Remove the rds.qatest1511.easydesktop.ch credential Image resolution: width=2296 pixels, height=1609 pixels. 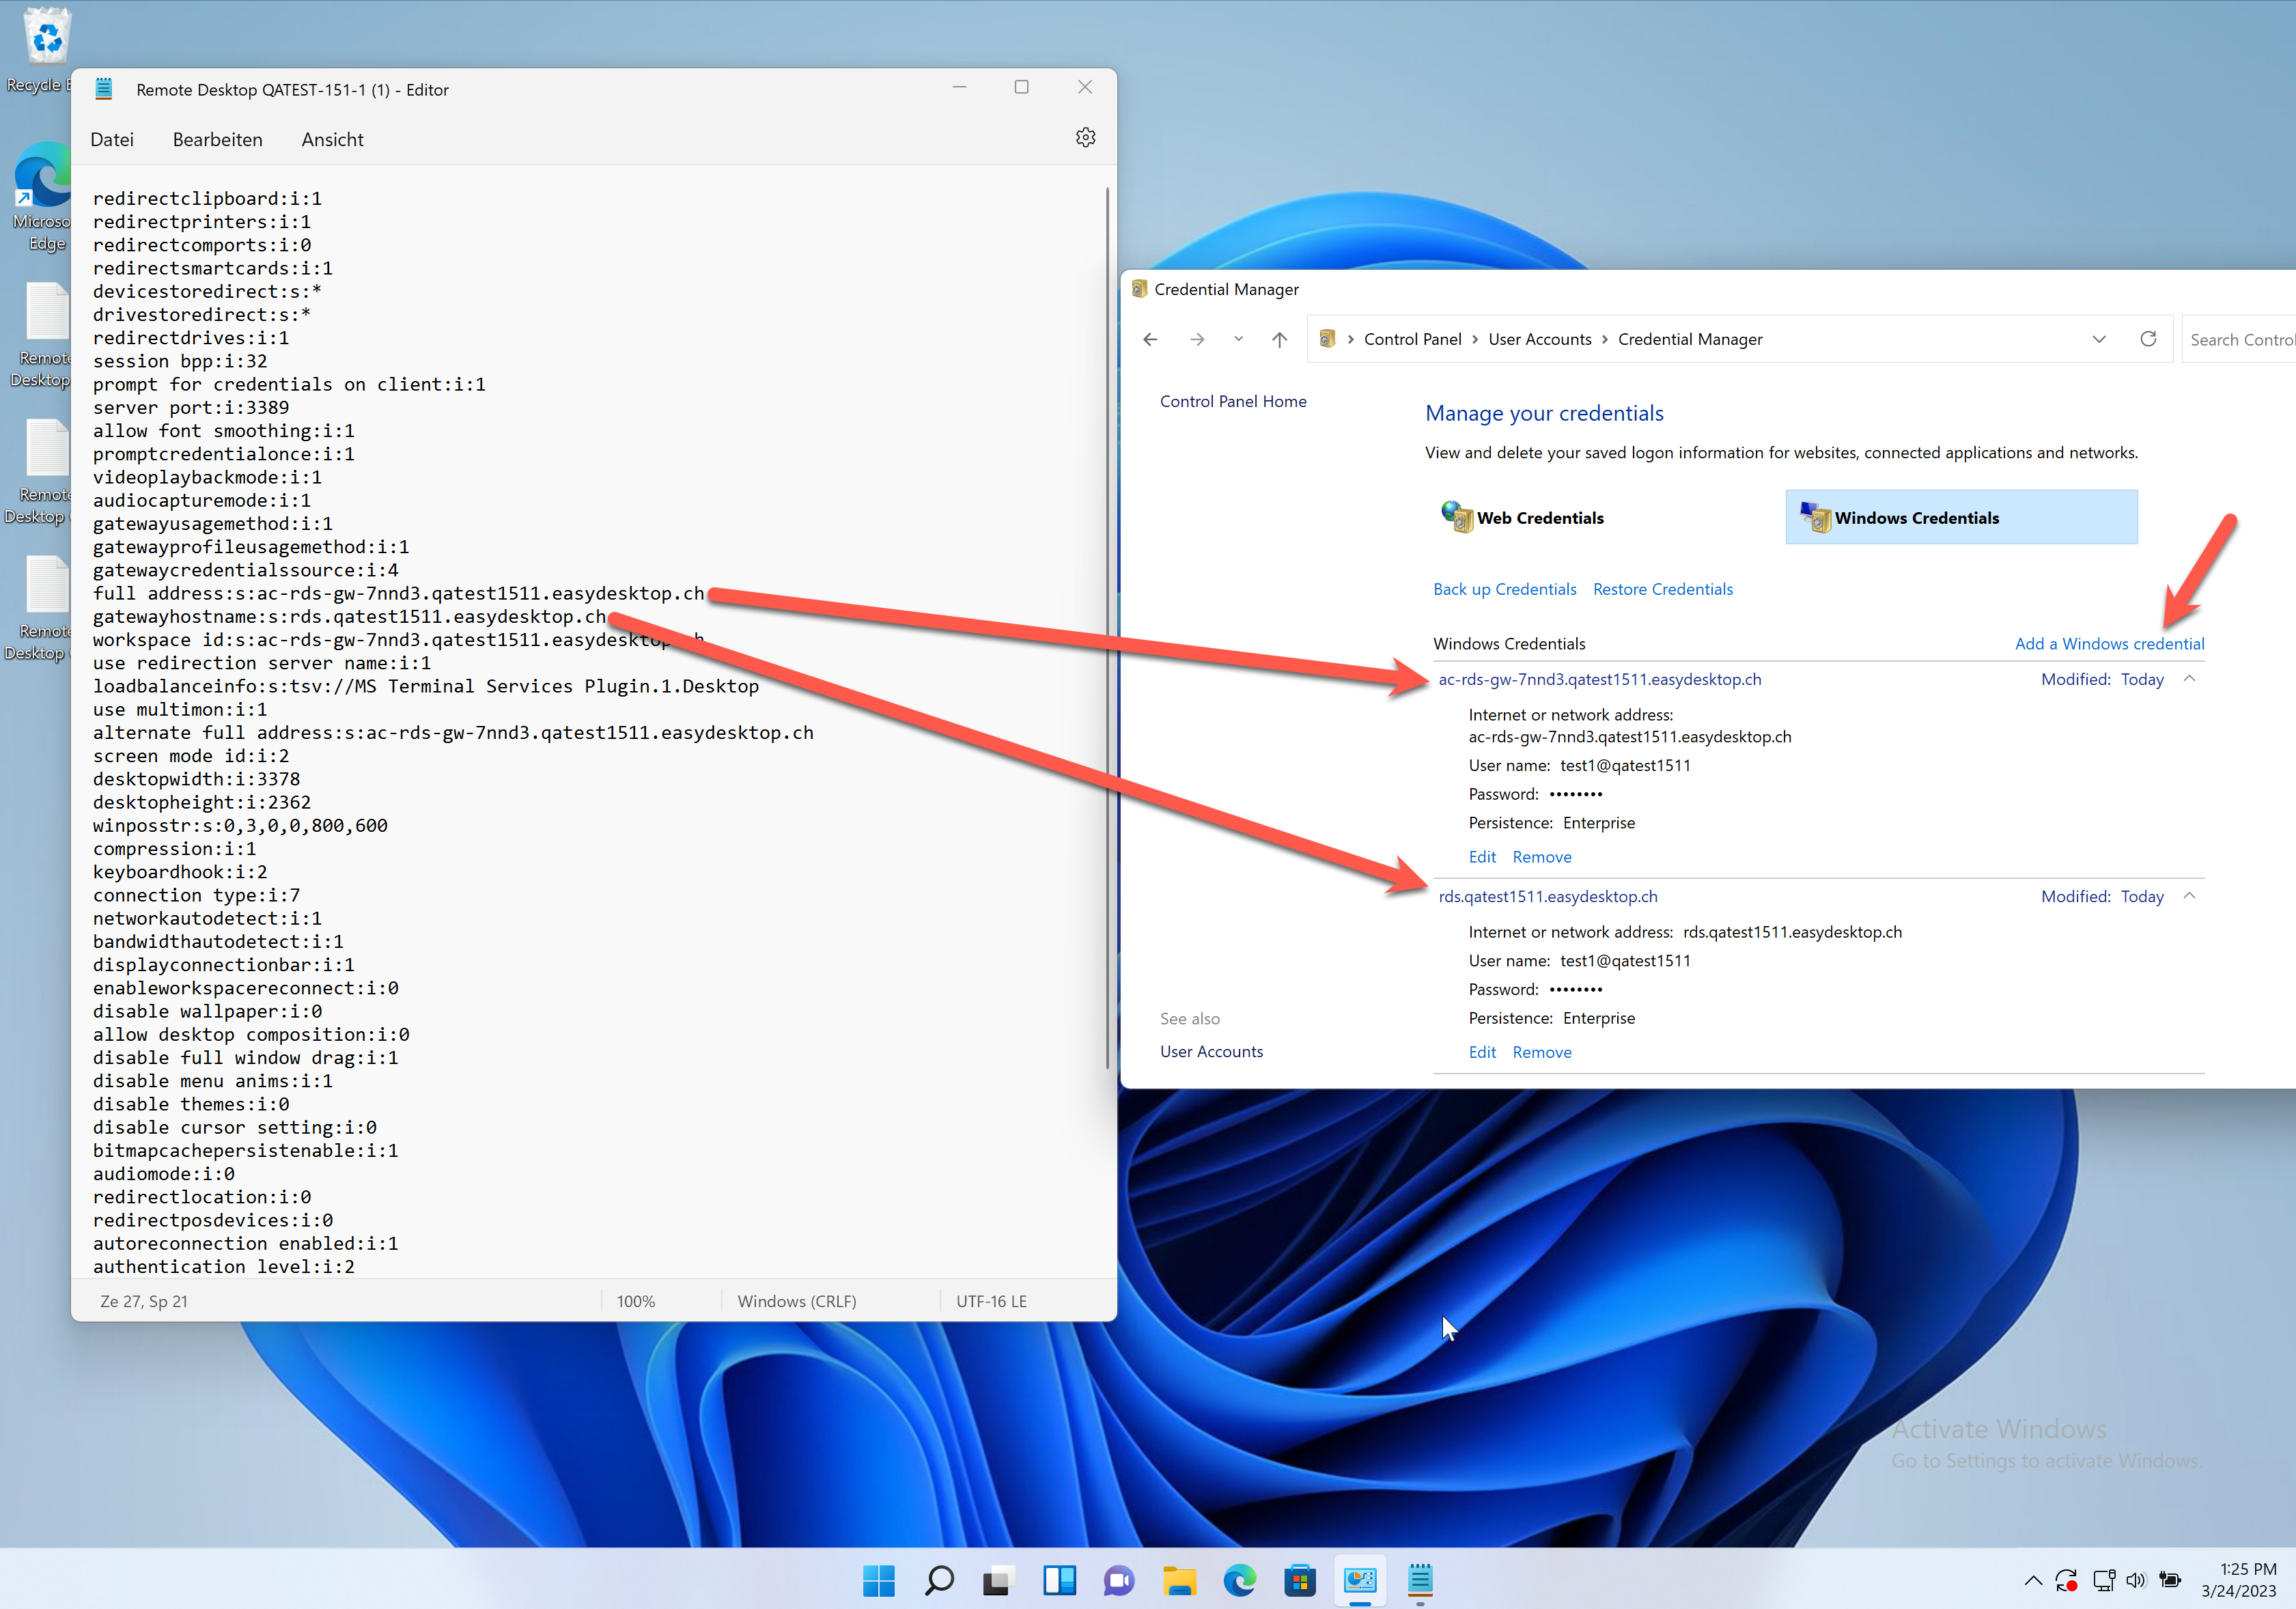pos(1542,1052)
